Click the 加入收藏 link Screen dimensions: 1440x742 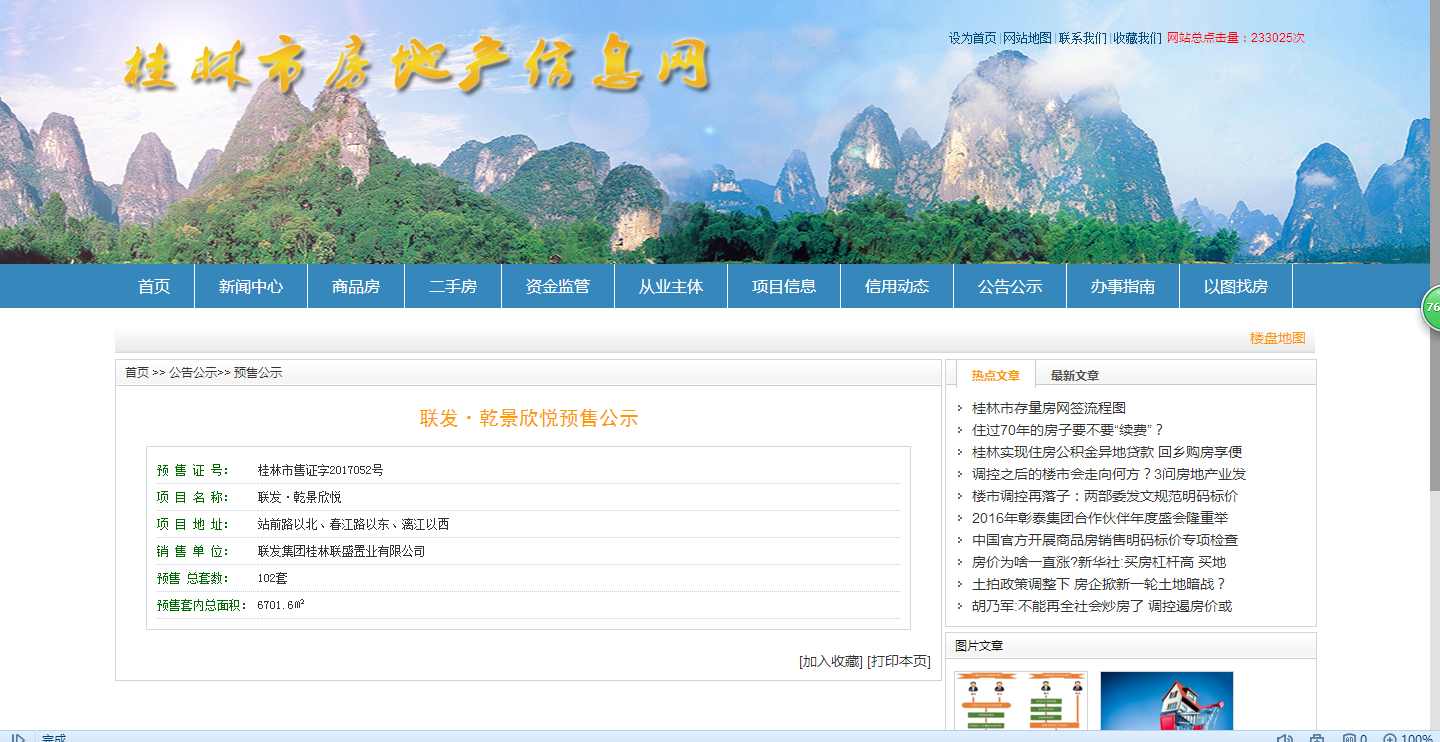[830, 661]
